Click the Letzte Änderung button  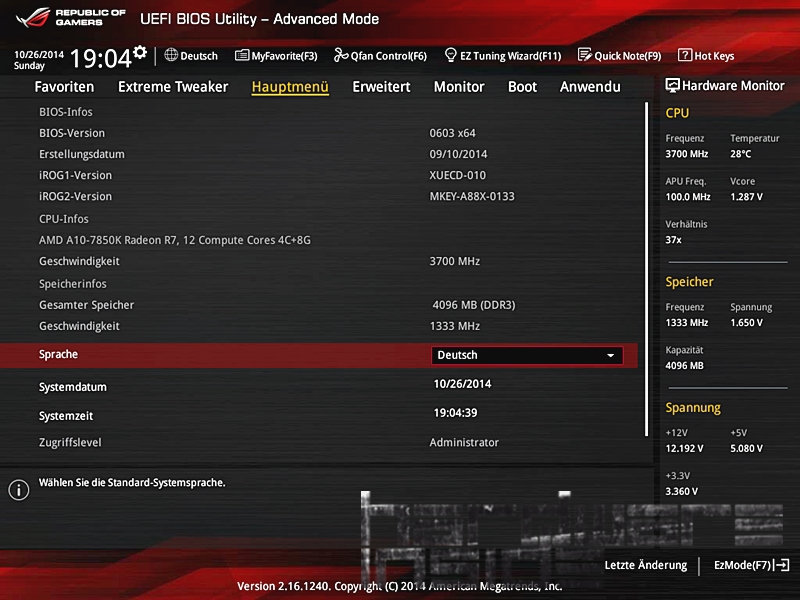coord(645,565)
